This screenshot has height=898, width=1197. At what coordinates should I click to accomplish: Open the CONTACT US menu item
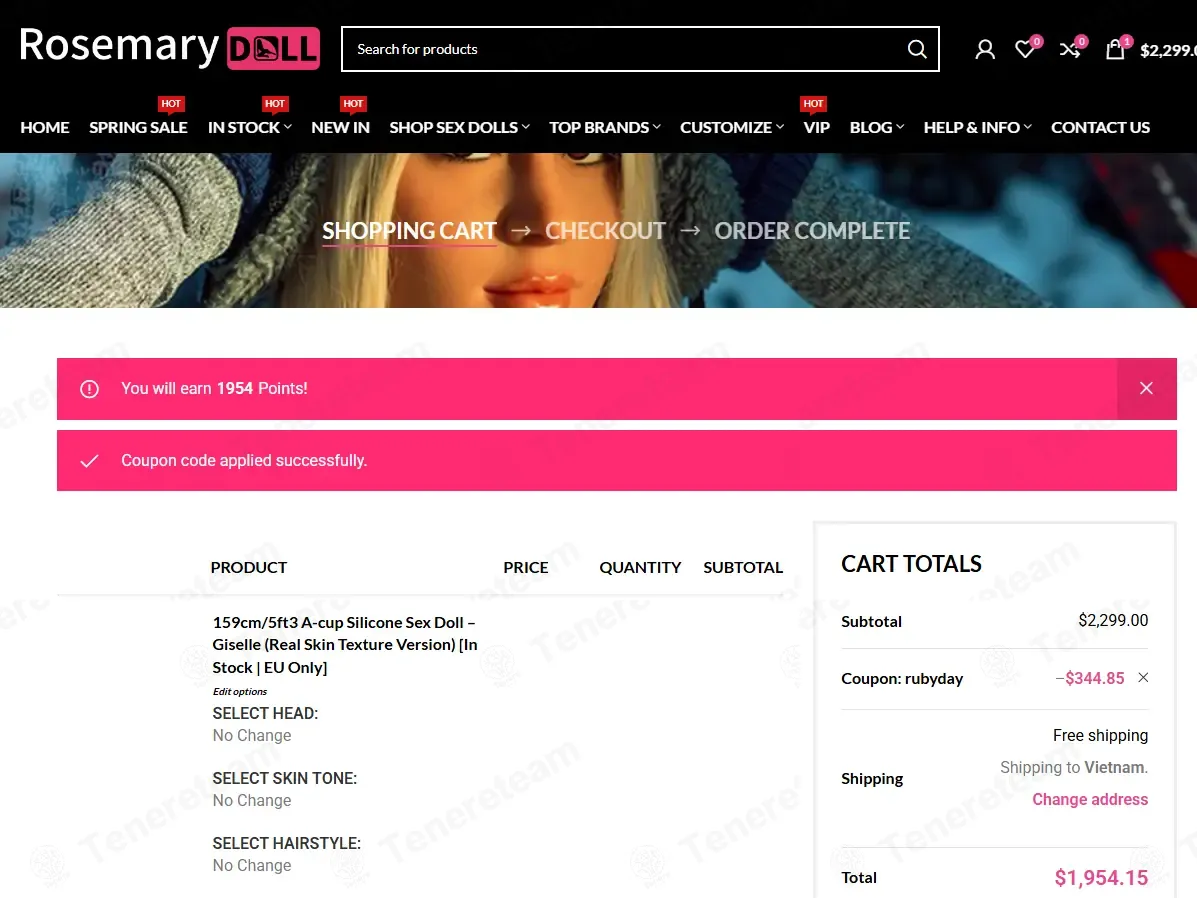[x=1100, y=128]
